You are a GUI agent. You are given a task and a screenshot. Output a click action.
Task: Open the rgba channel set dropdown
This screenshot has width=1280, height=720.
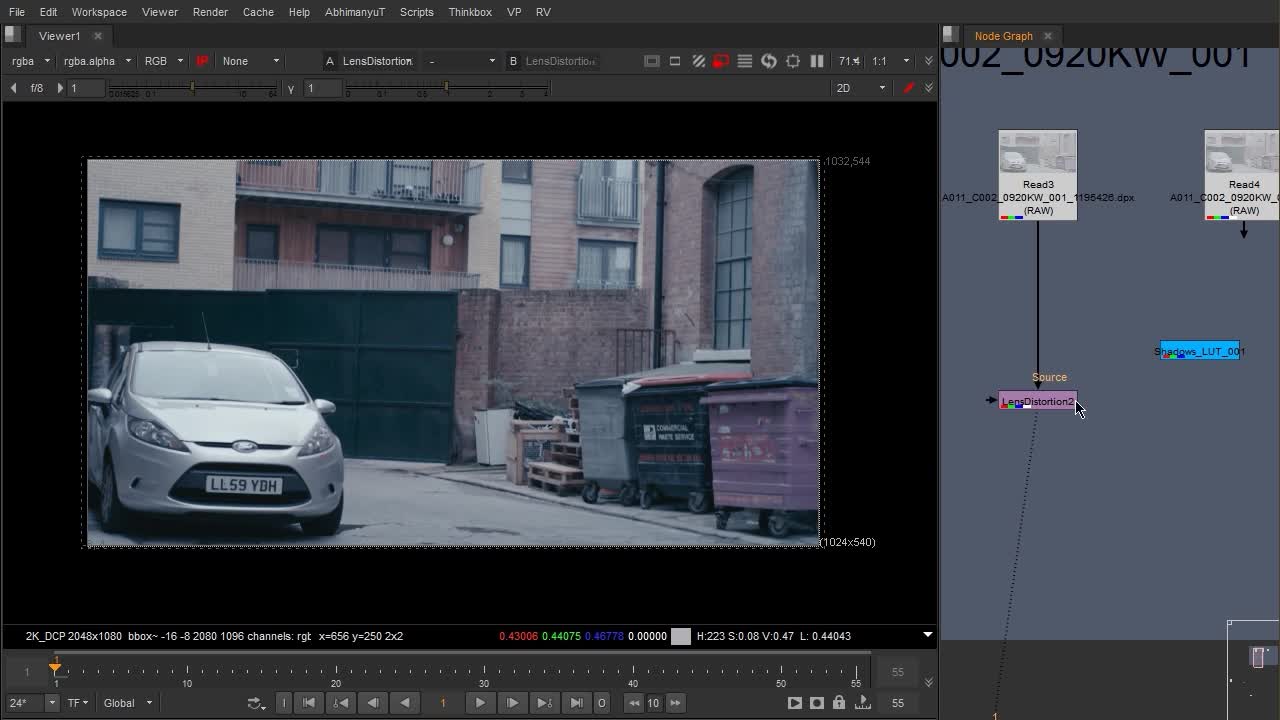pos(30,61)
